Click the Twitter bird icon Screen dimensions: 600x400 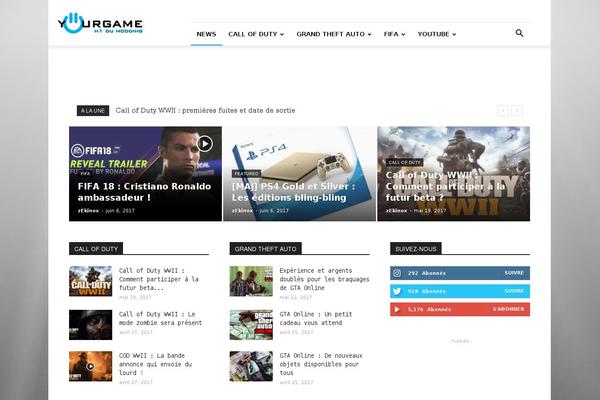pos(397,291)
